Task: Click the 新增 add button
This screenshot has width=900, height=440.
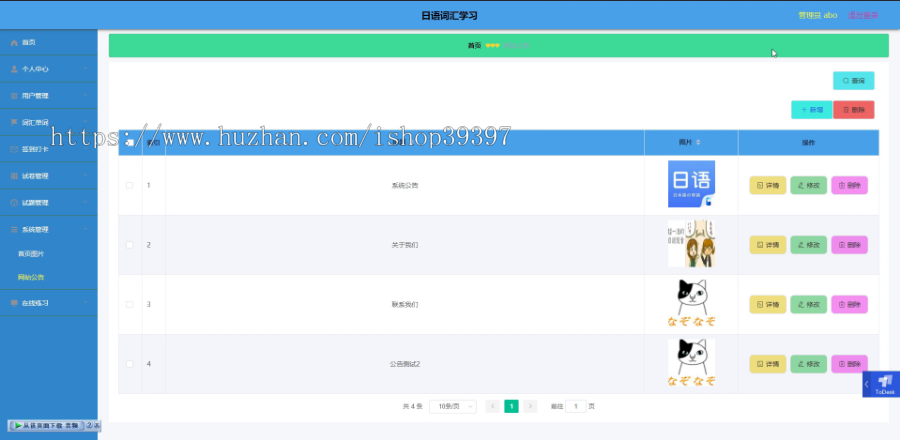Action: (812, 110)
